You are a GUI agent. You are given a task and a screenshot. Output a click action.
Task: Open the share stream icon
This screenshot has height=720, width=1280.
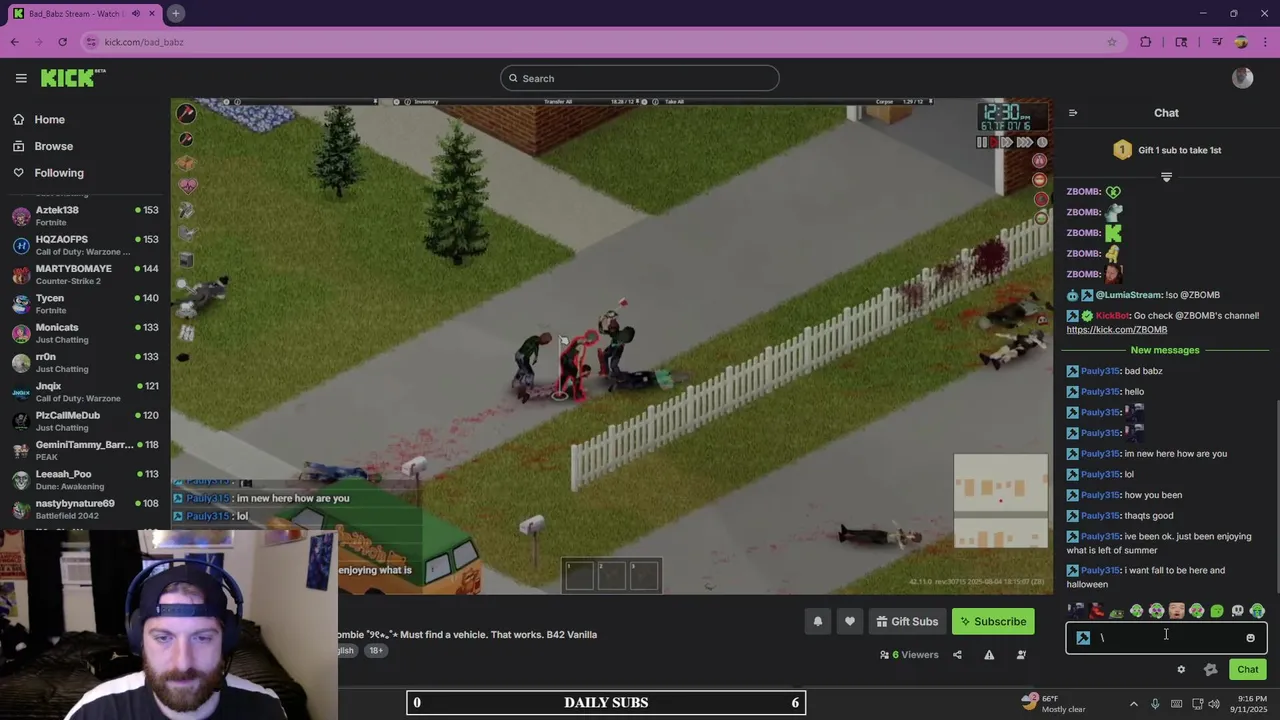[957, 655]
